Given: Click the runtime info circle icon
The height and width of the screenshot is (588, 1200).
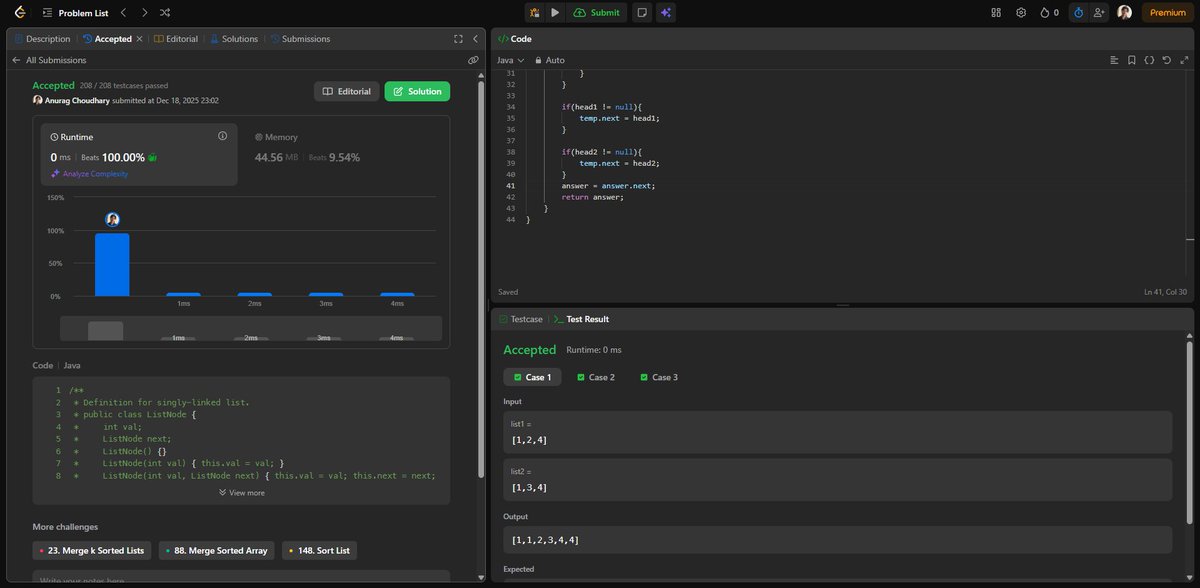Looking at the screenshot, I should click(x=222, y=136).
